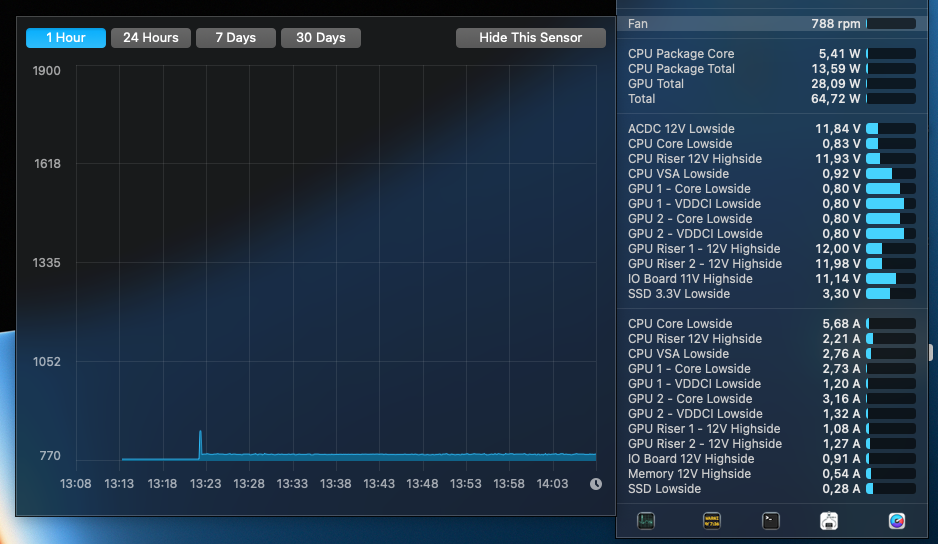Show the 30 Days history tab

tap(321, 38)
